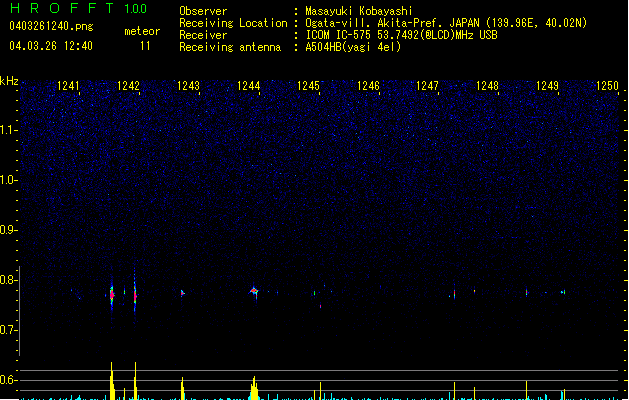Click the date stamp 04.03.26 12:40

(x=51, y=46)
